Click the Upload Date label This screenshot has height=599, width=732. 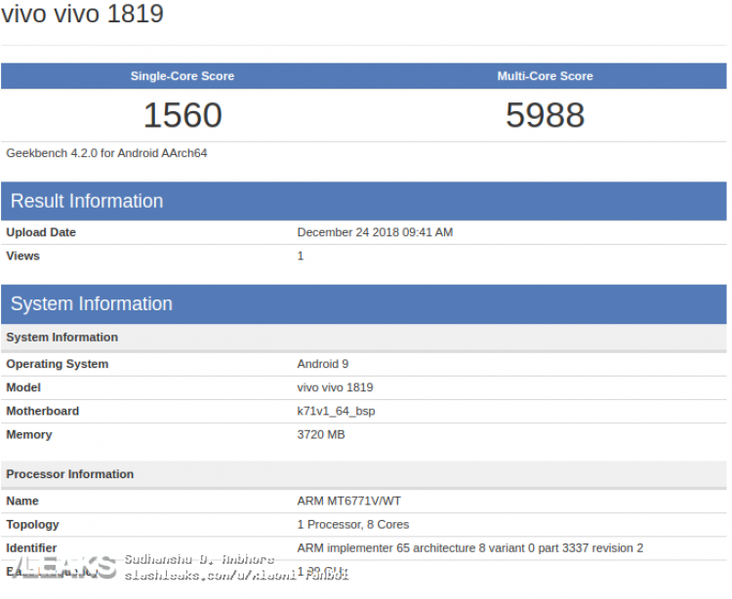coord(41,233)
